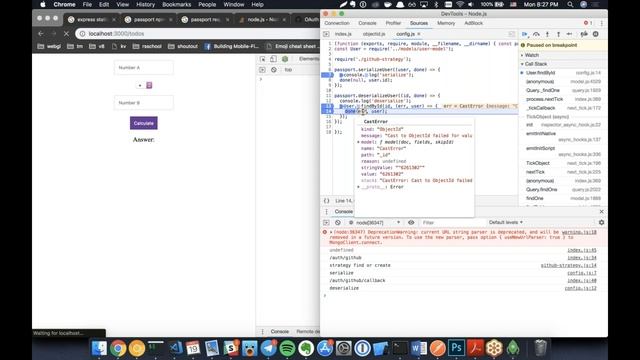Select inspect element icon in page DevTools
640x360 pixels.
tap(262, 59)
